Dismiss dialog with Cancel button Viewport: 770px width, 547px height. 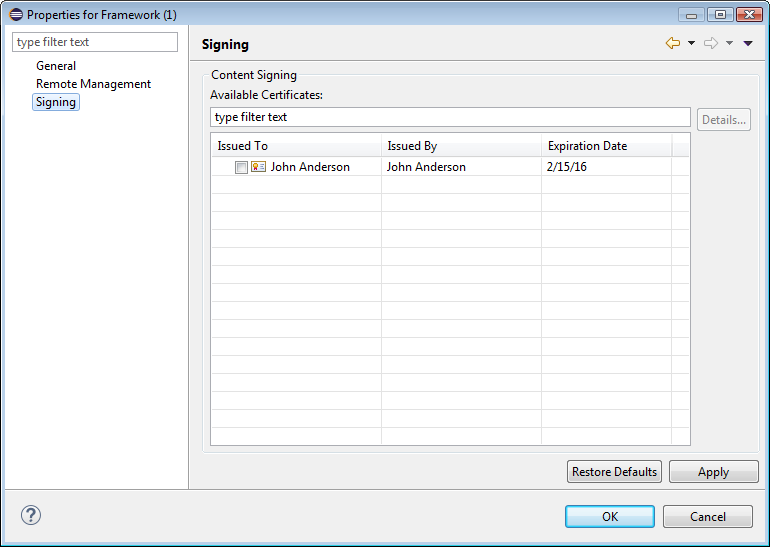pos(708,517)
